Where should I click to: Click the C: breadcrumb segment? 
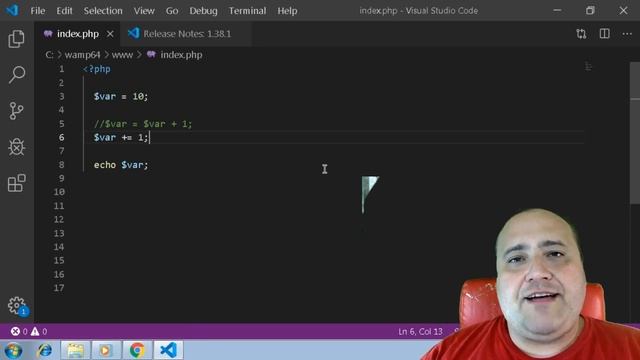(x=49, y=55)
